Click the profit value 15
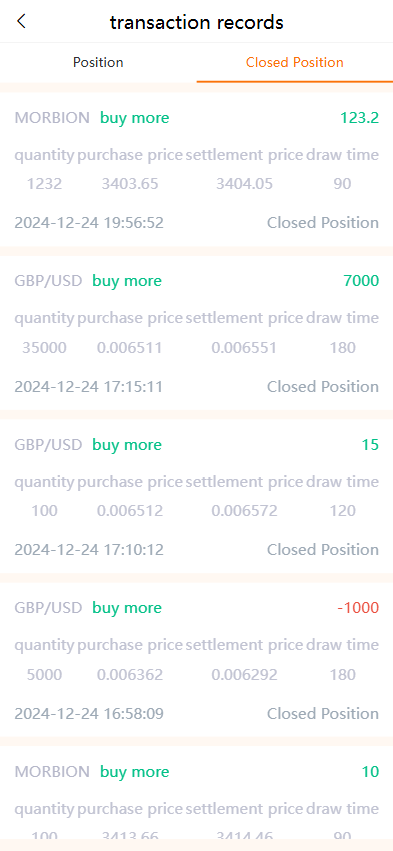This screenshot has width=393, height=851. (x=370, y=445)
